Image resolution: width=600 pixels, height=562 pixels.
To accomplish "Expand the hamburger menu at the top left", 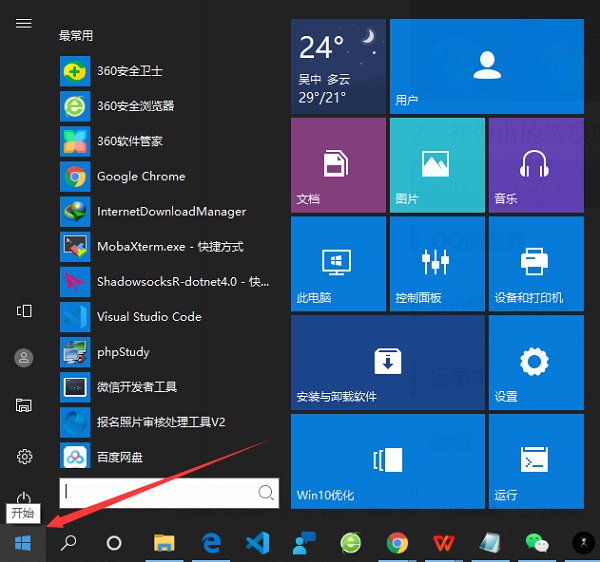I will pyautogui.click(x=24, y=23).
